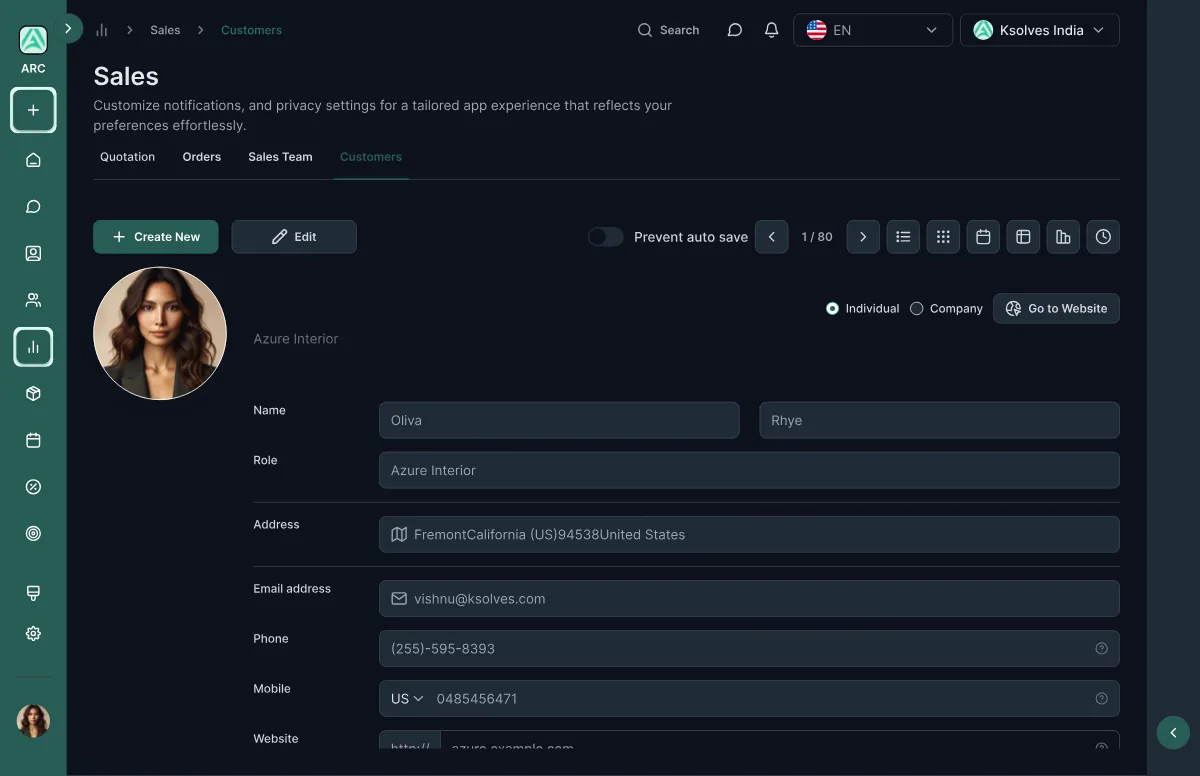Open the notifications bell icon
Viewport: 1200px width, 776px height.
771,30
